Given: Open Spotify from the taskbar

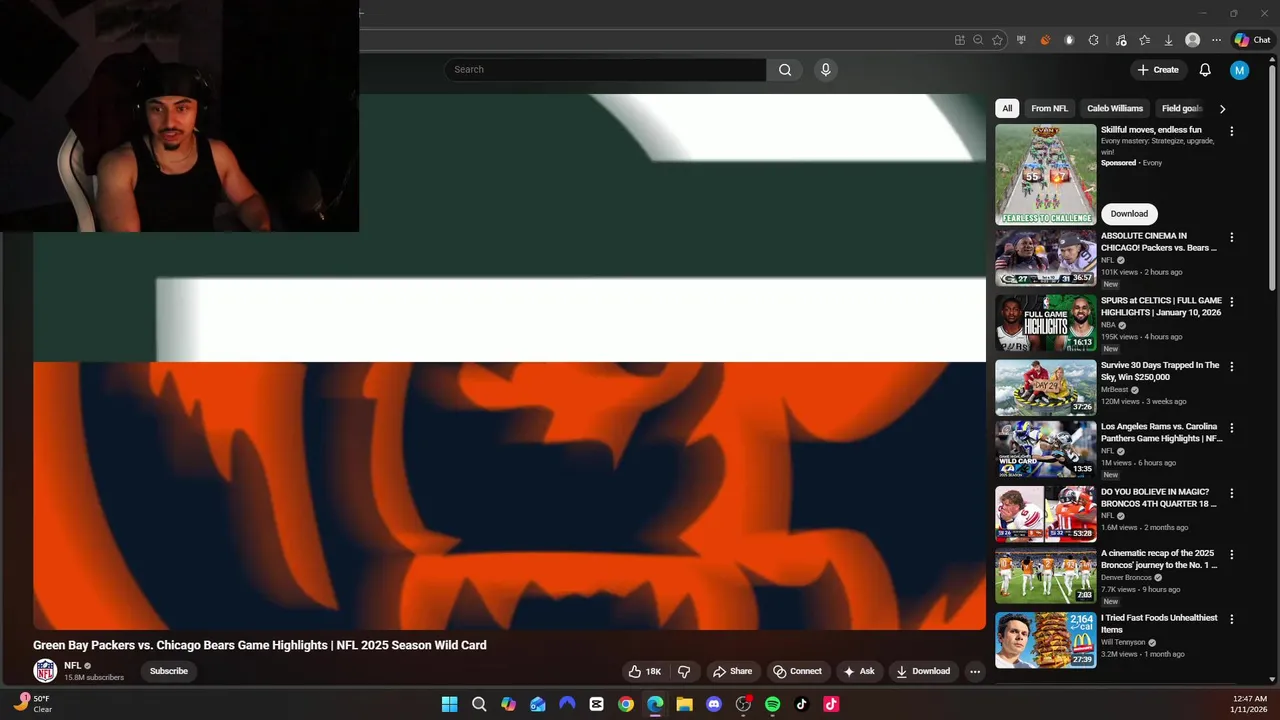Looking at the screenshot, I should pyautogui.click(x=772, y=704).
